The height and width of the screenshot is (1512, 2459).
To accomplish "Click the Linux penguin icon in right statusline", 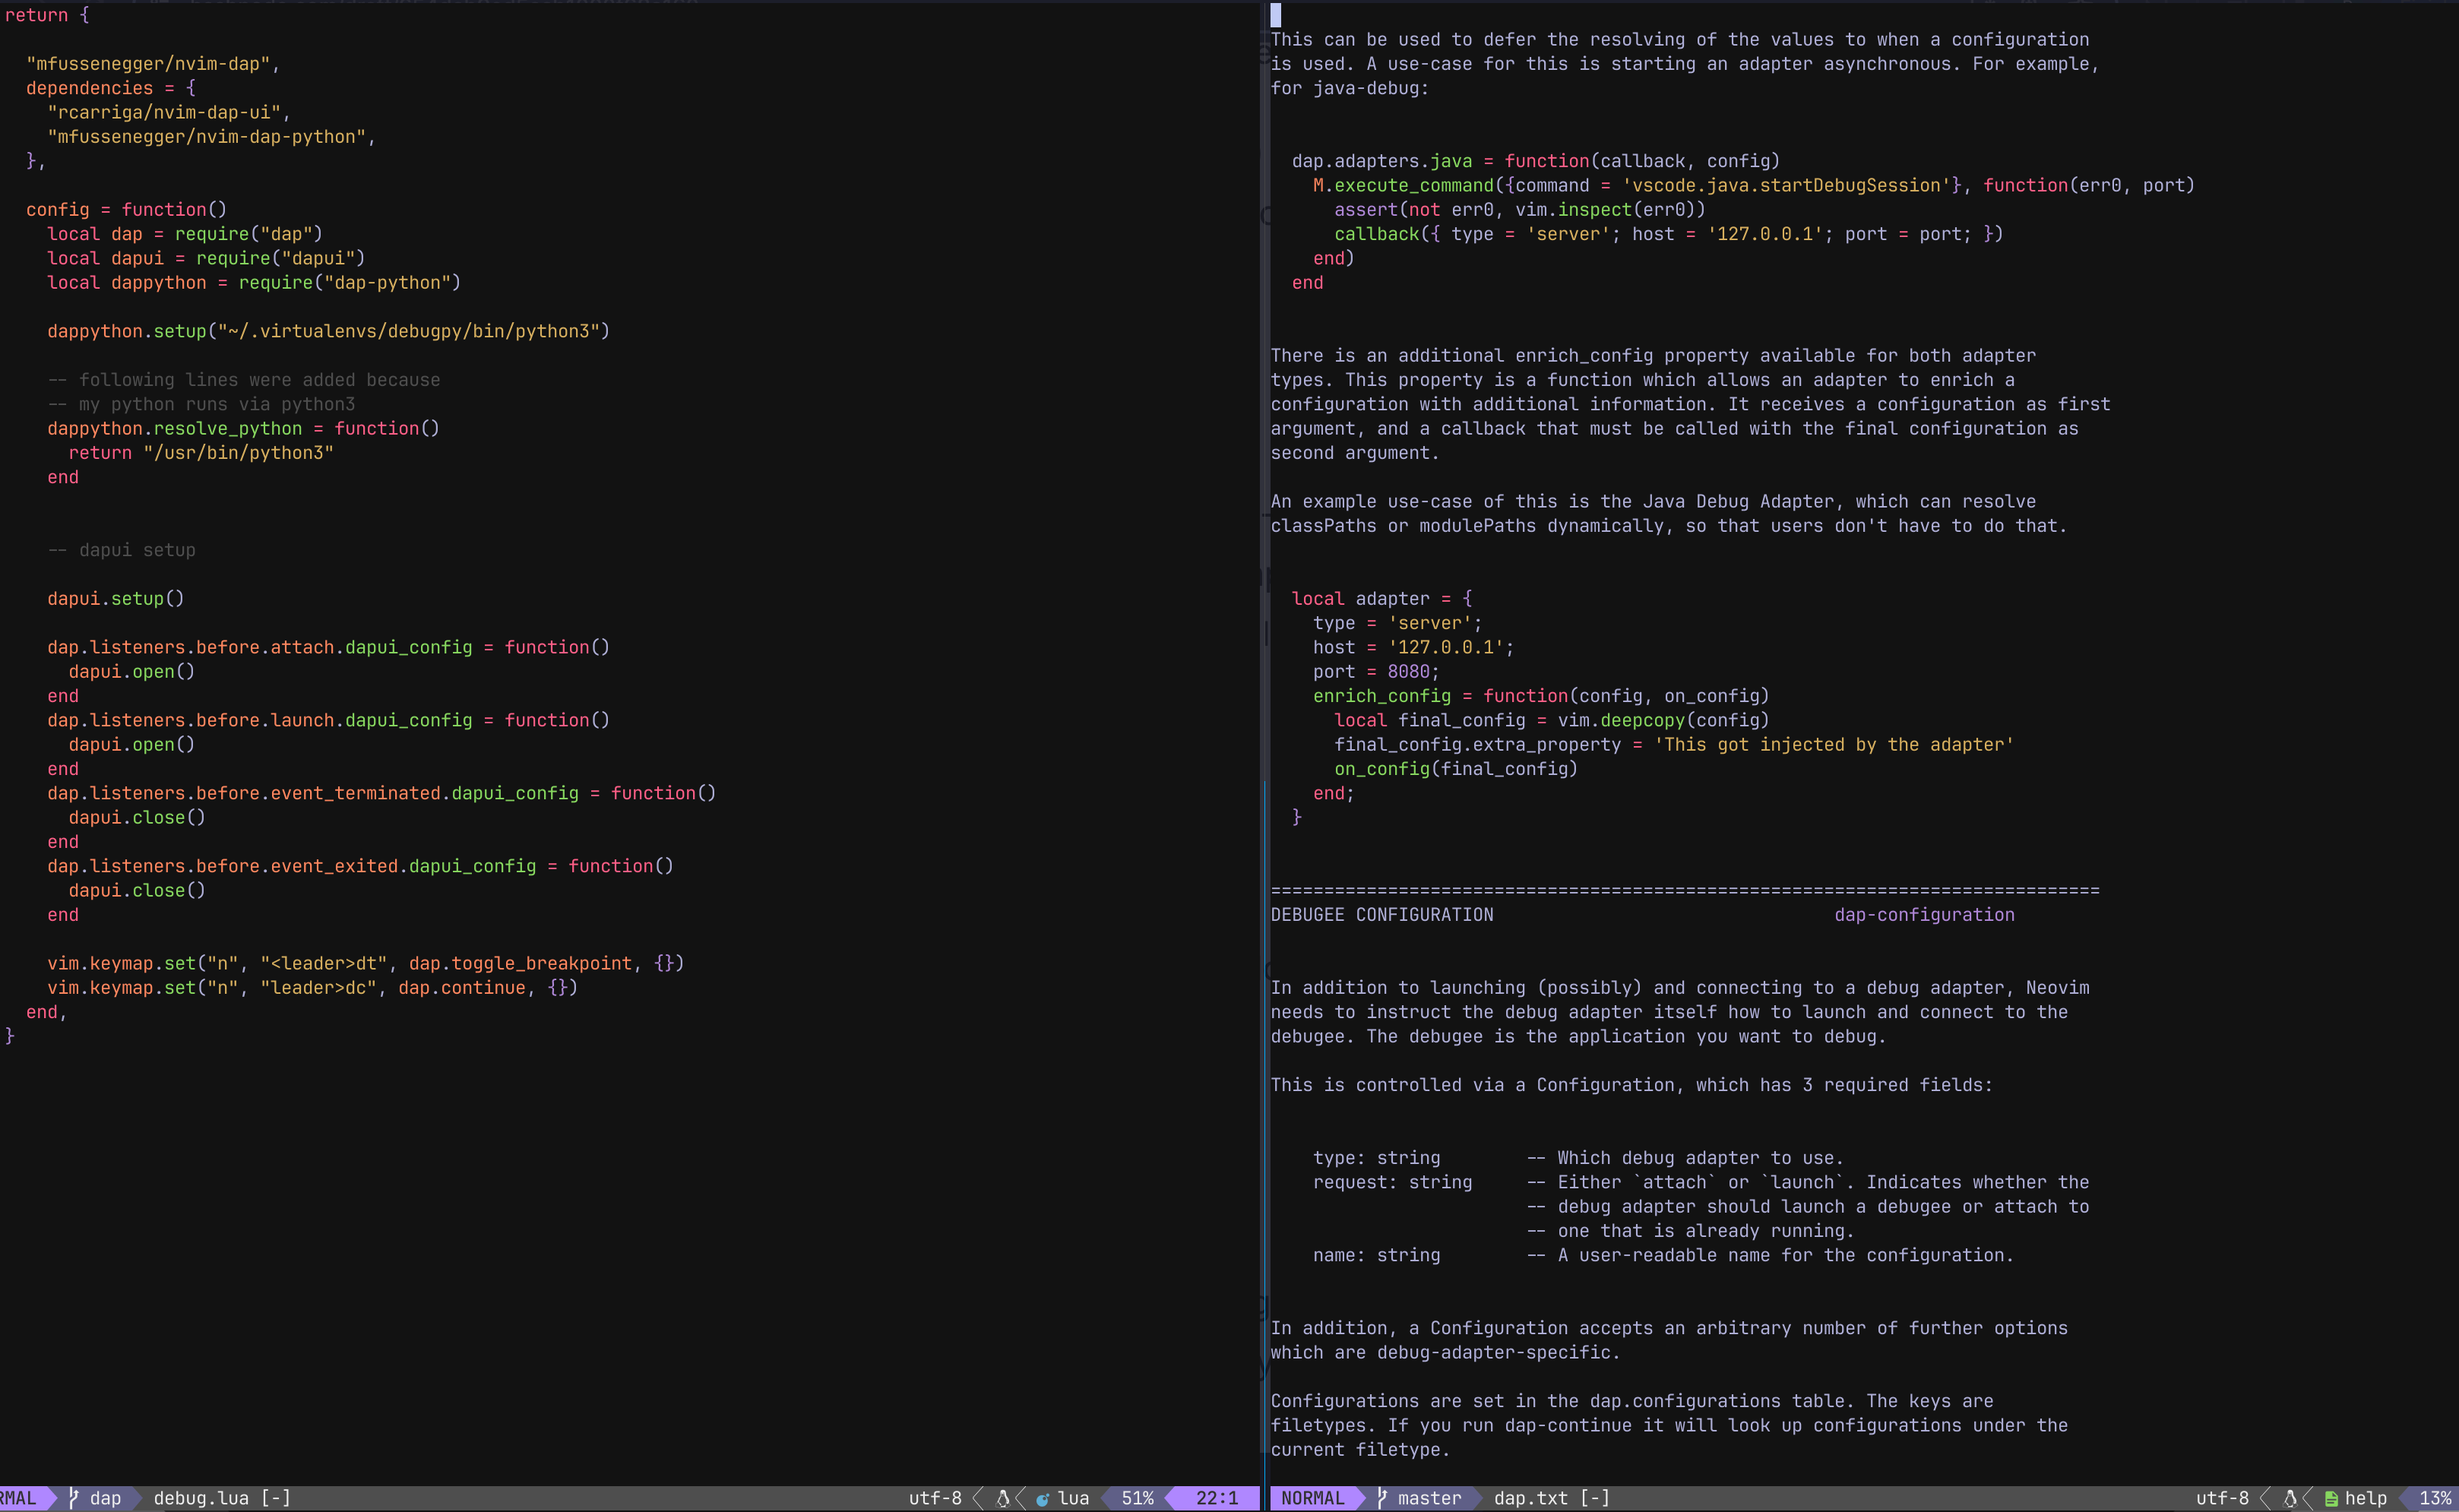I will (x=2290, y=1498).
